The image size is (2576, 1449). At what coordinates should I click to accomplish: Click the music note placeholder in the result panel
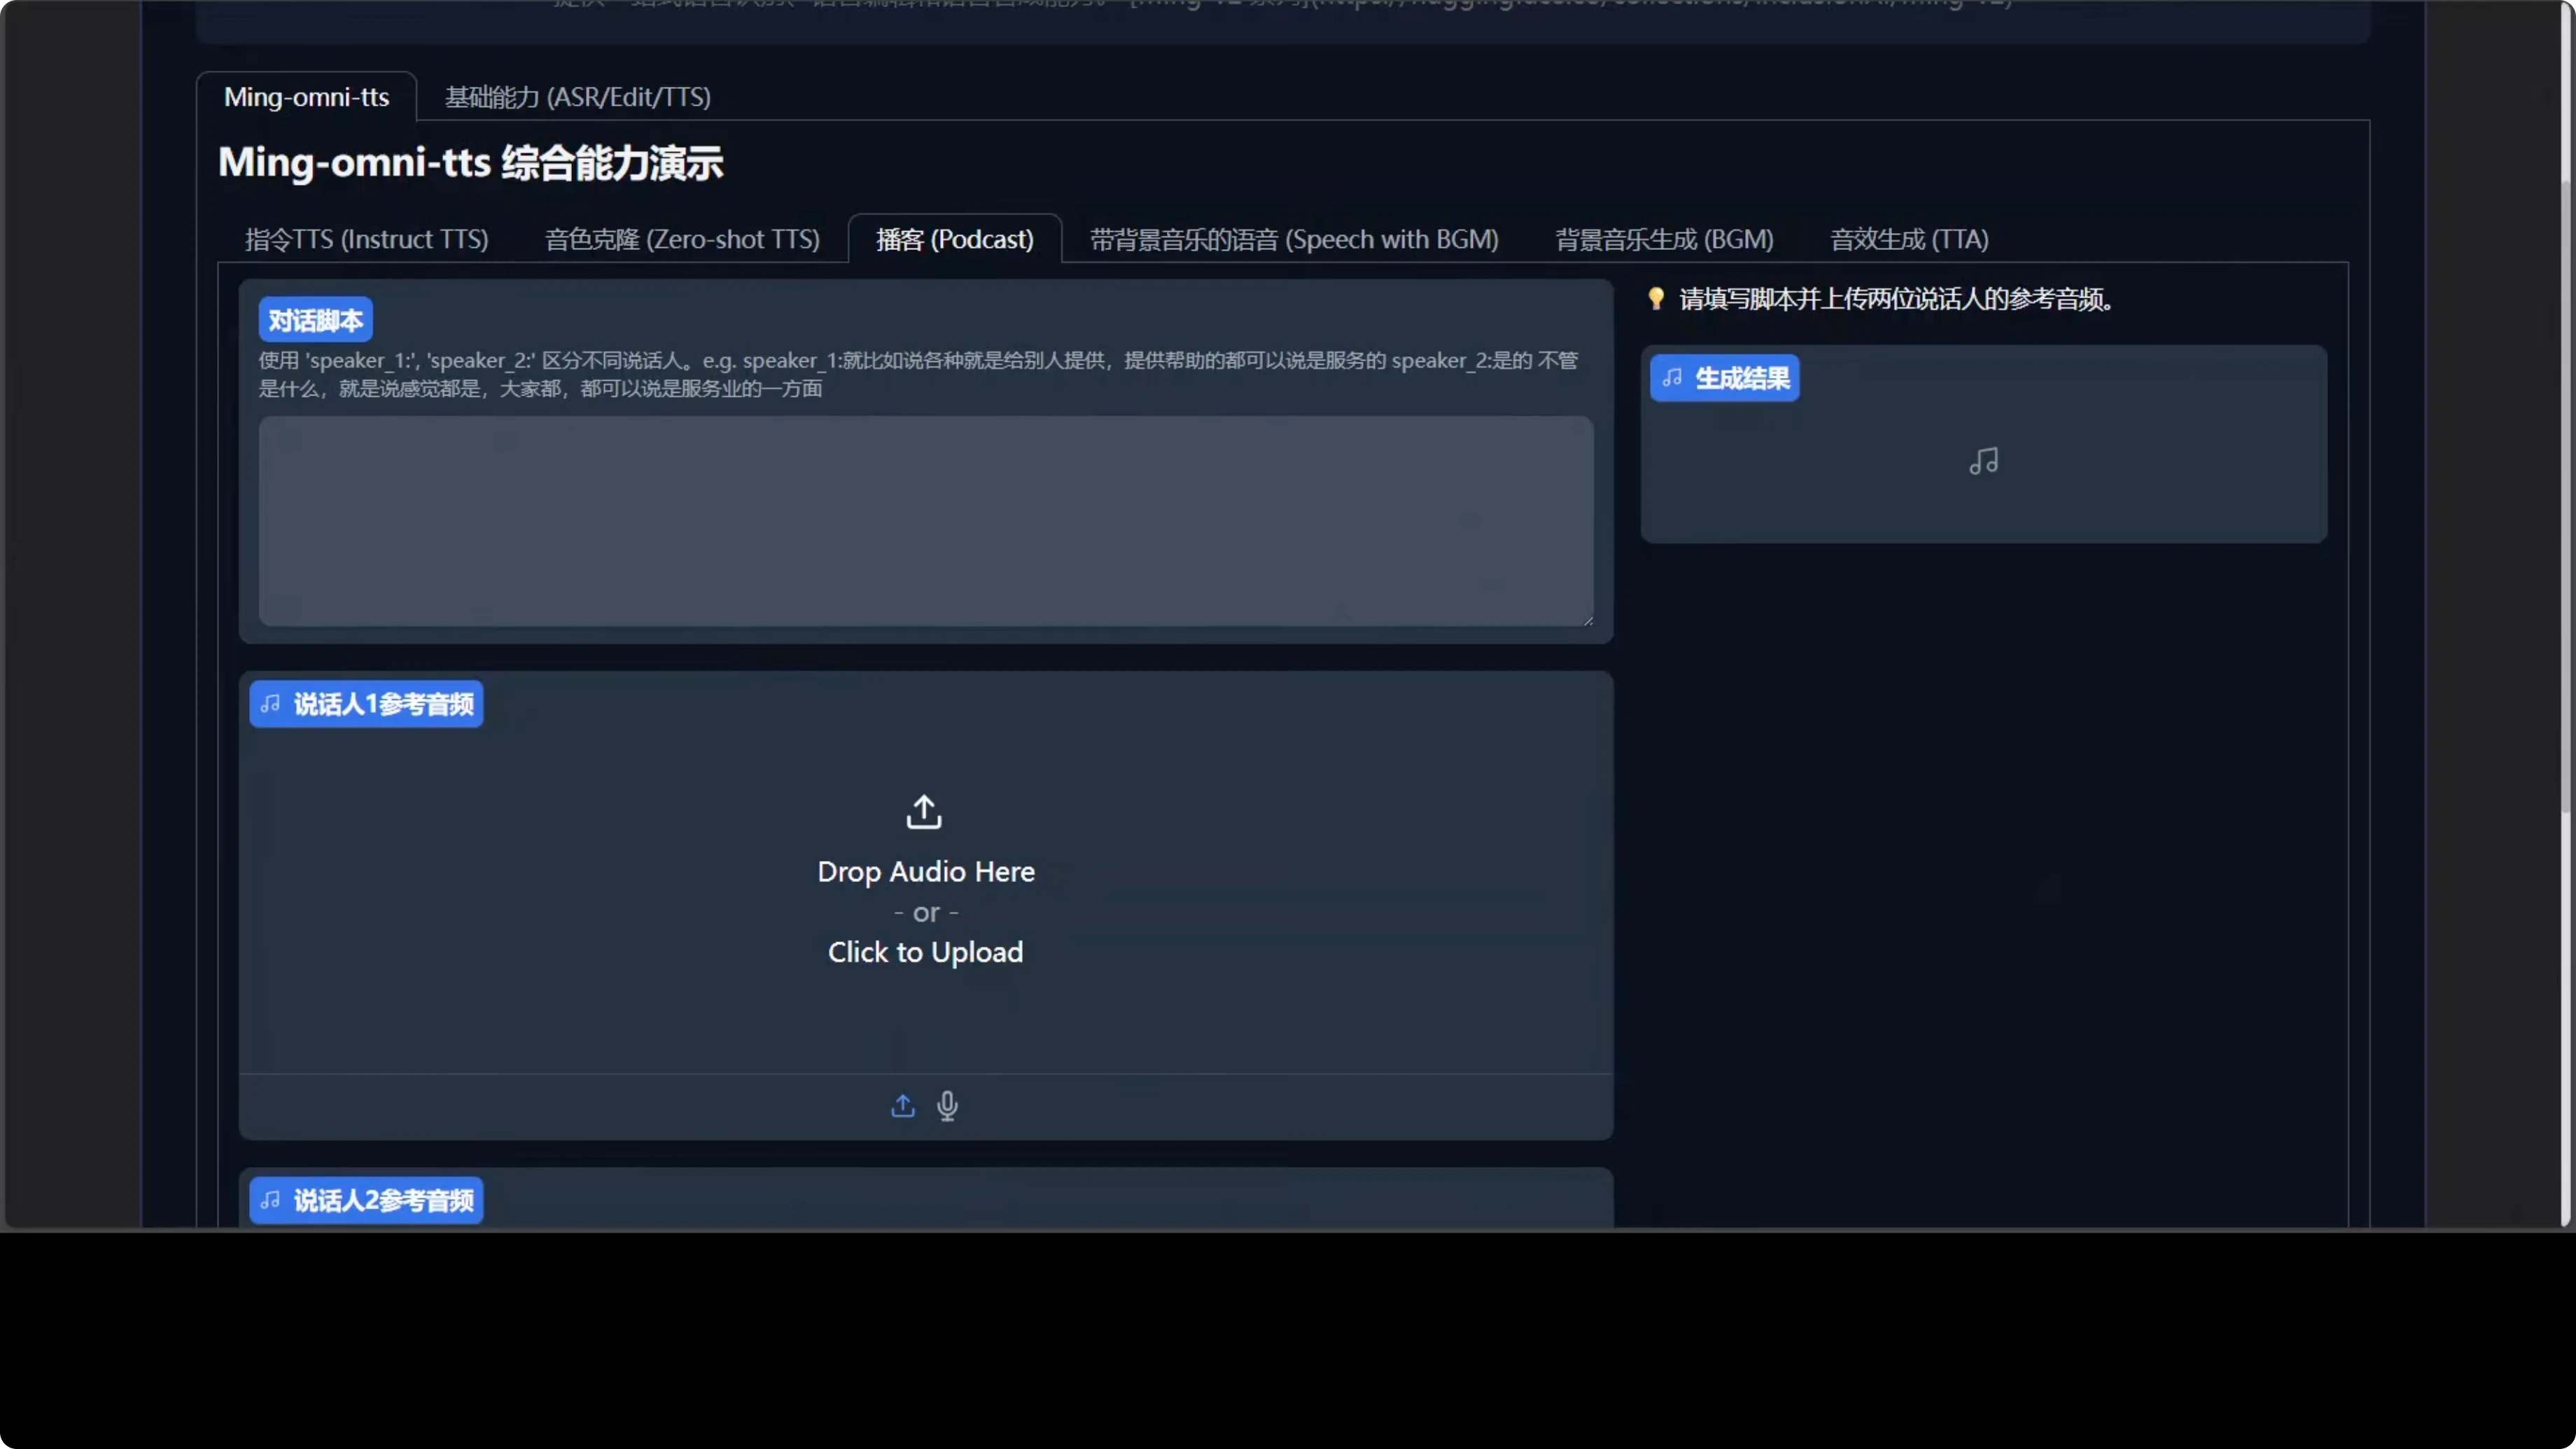(x=1983, y=461)
